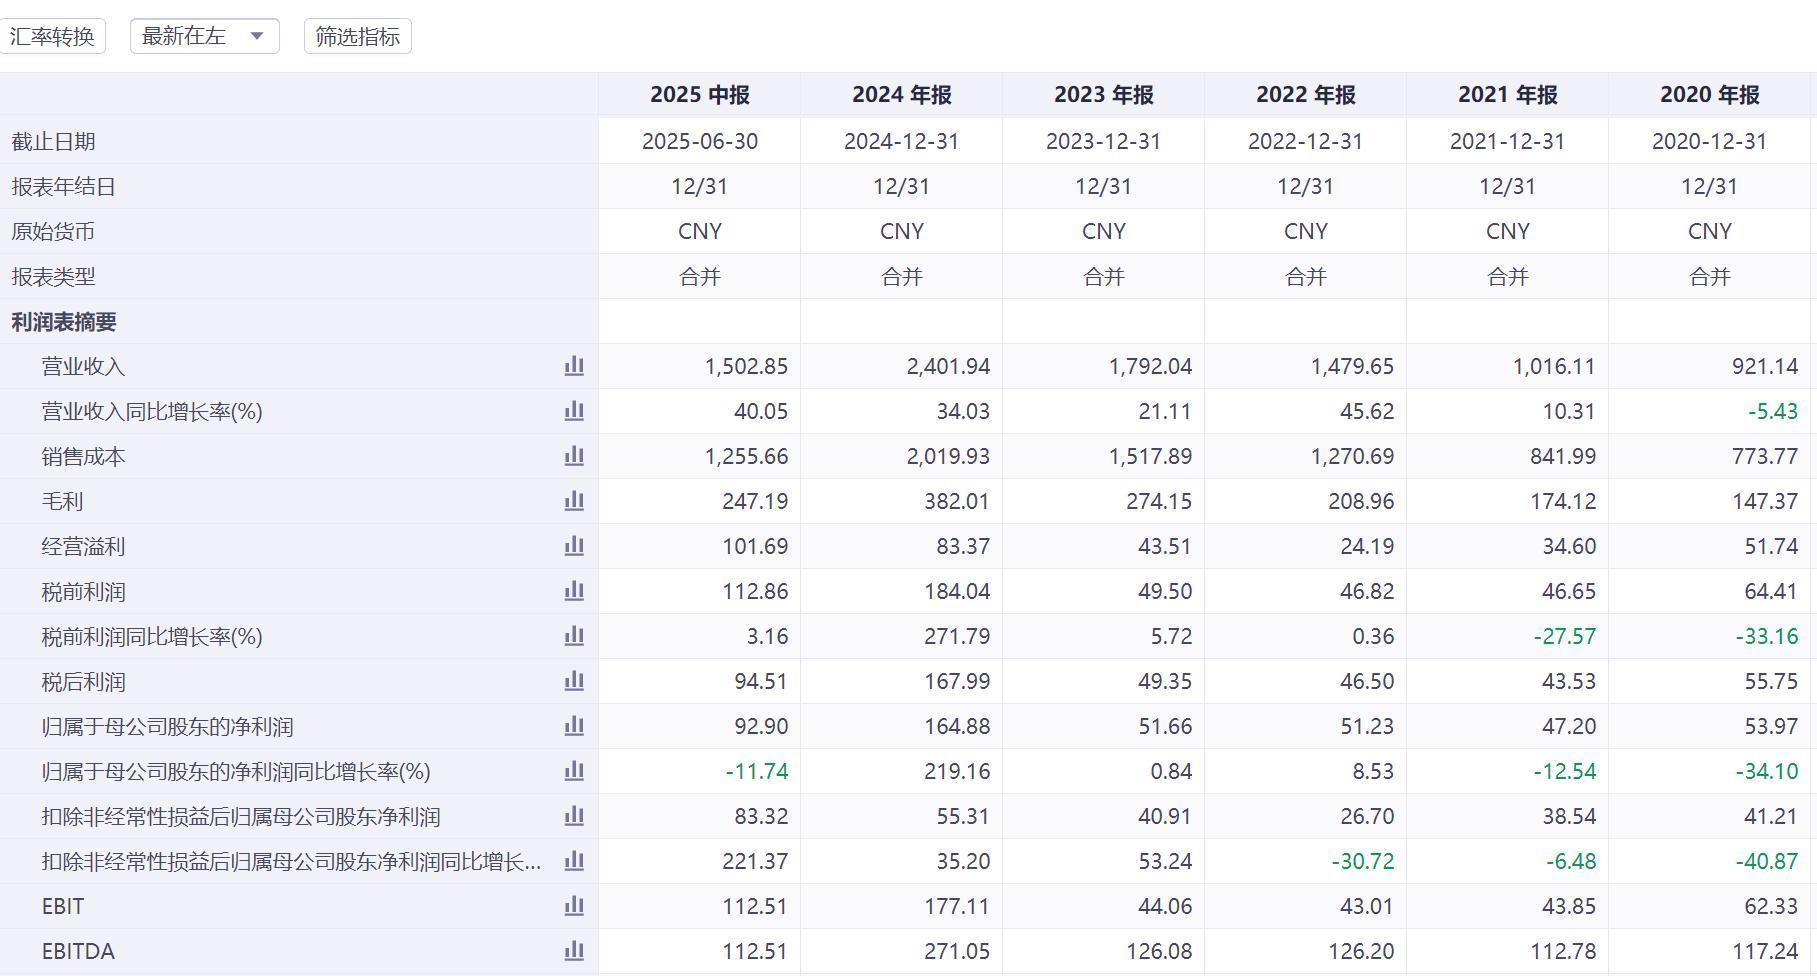Open chart for 归属于母公司股东的净利润
Image resolution: width=1817 pixels, height=976 pixels.
coord(574,726)
